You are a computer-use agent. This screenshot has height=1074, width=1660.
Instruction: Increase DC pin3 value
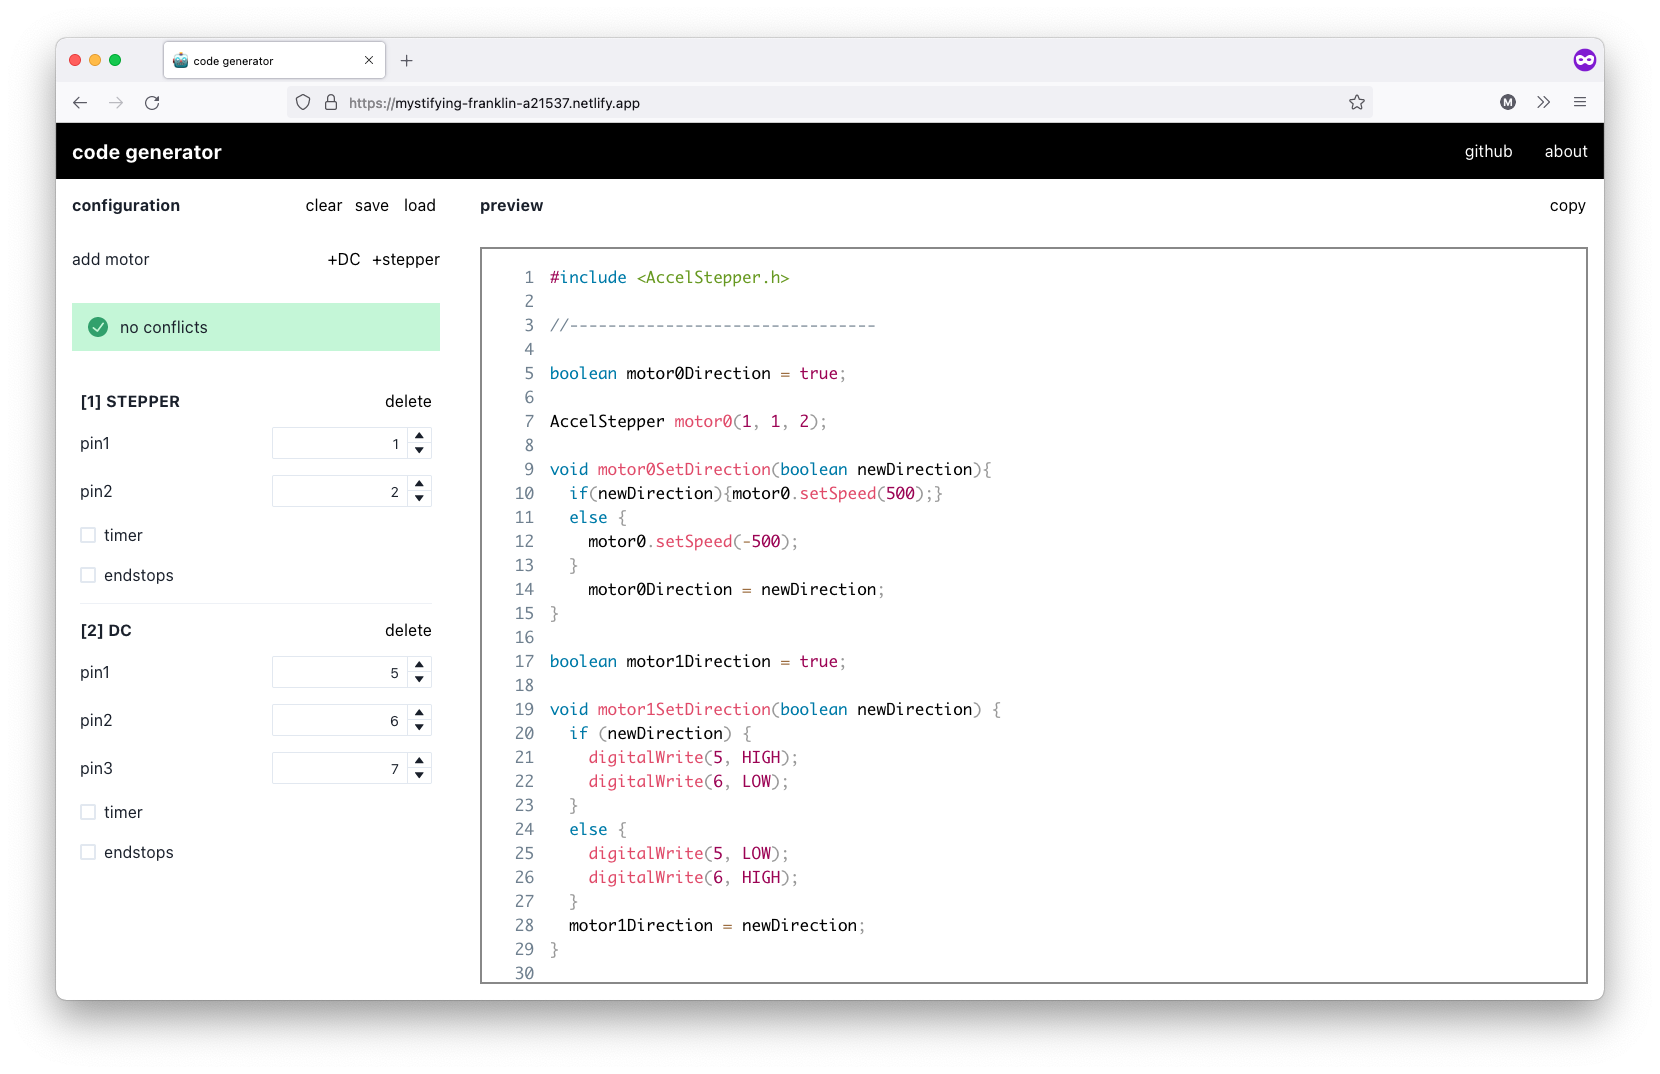(420, 761)
